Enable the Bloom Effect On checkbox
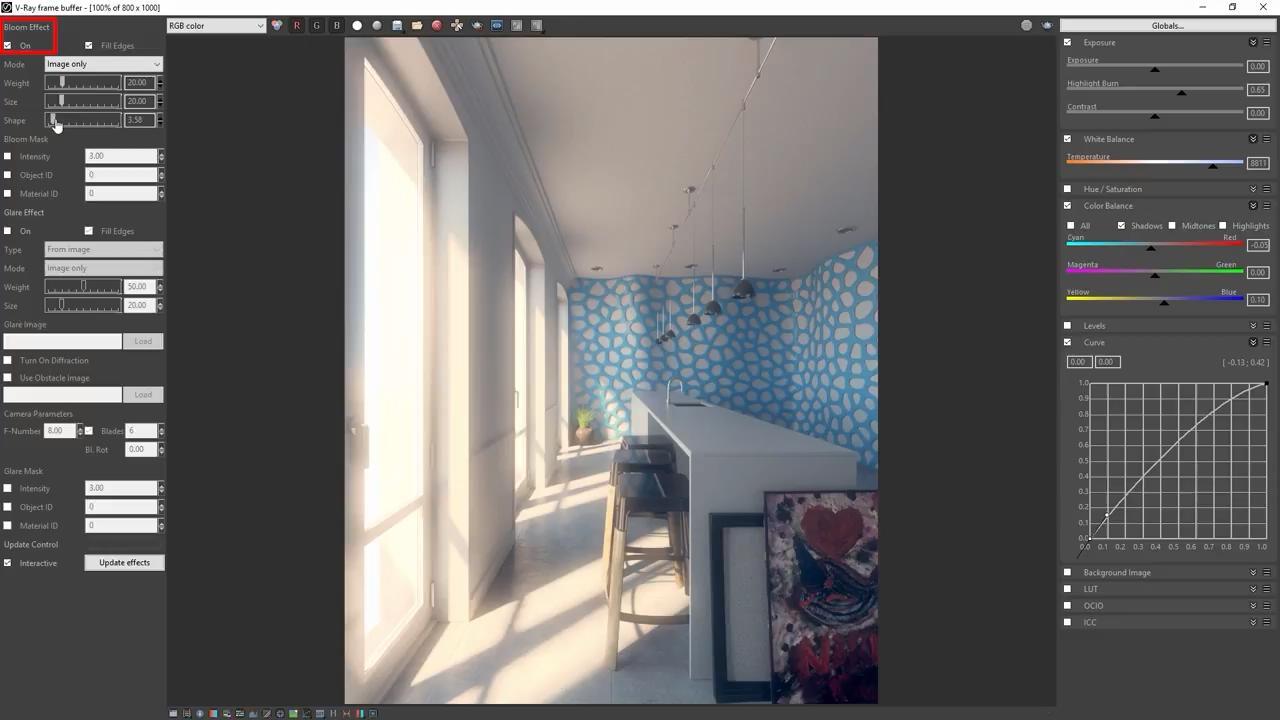 [8, 45]
